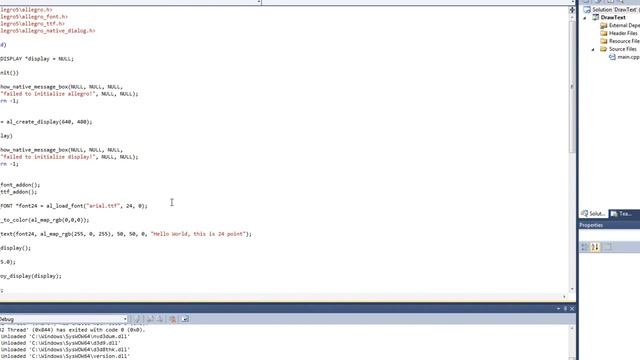Collapse the DrawText project tree arrow

(585, 18)
